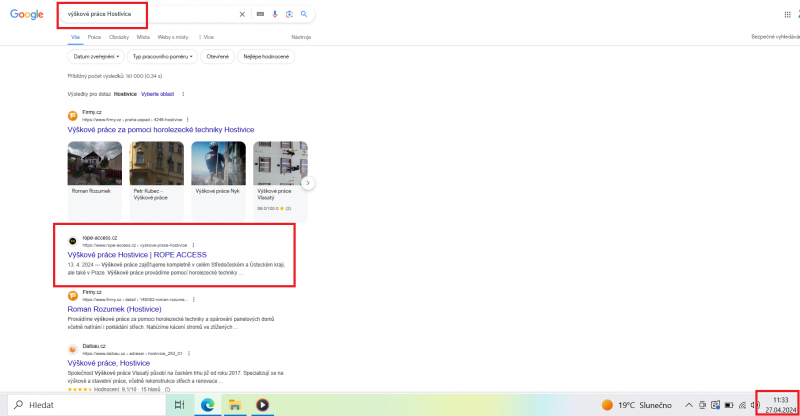This screenshot has height=416, width=800.
Task: Open Microsoft Edge from the taskbar
Action: pyautogui.click(x=207, y=405)
